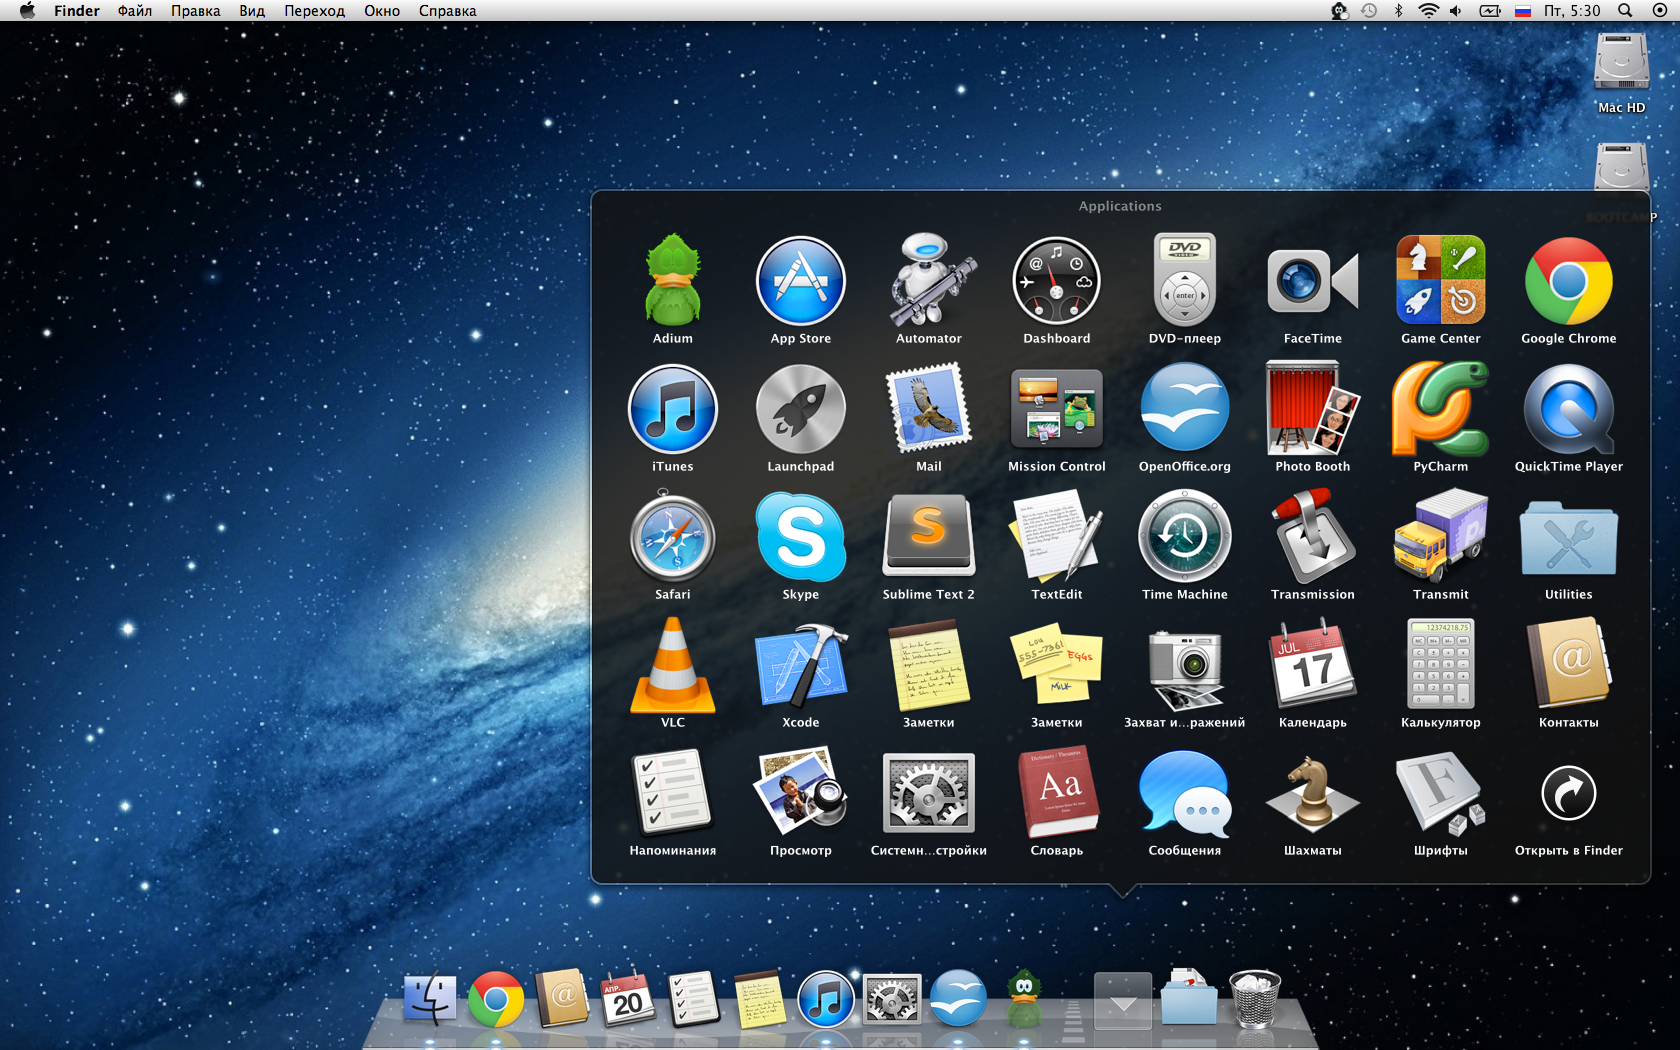The image size is (1680, 1050).
Task: Open Заметки sticky notes icon
Action: coord(1057,665)
